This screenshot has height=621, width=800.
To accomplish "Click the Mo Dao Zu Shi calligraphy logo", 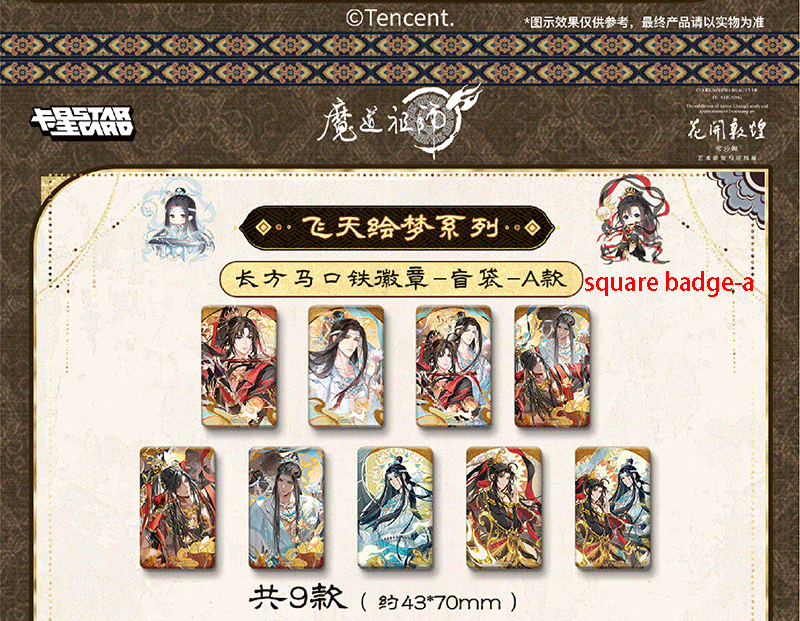I will pyautogui.click(x=399, y=120).
